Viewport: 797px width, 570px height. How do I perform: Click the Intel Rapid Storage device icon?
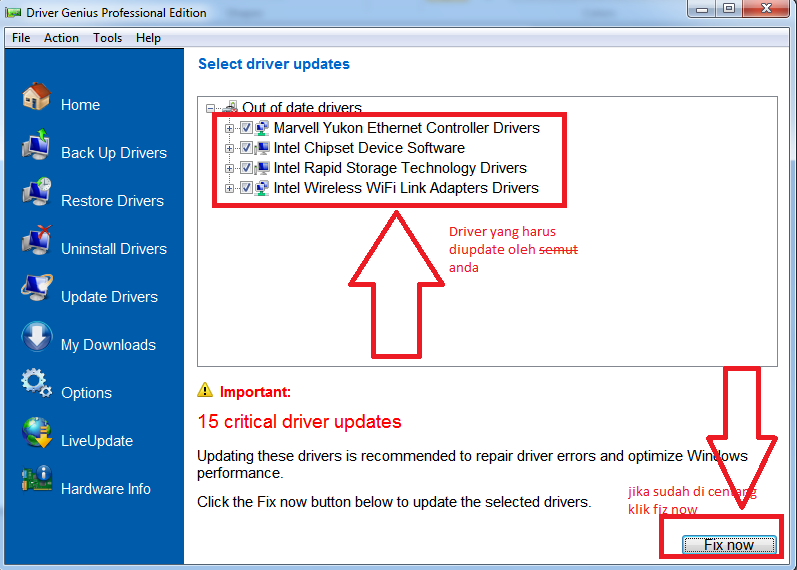(262, 168)
